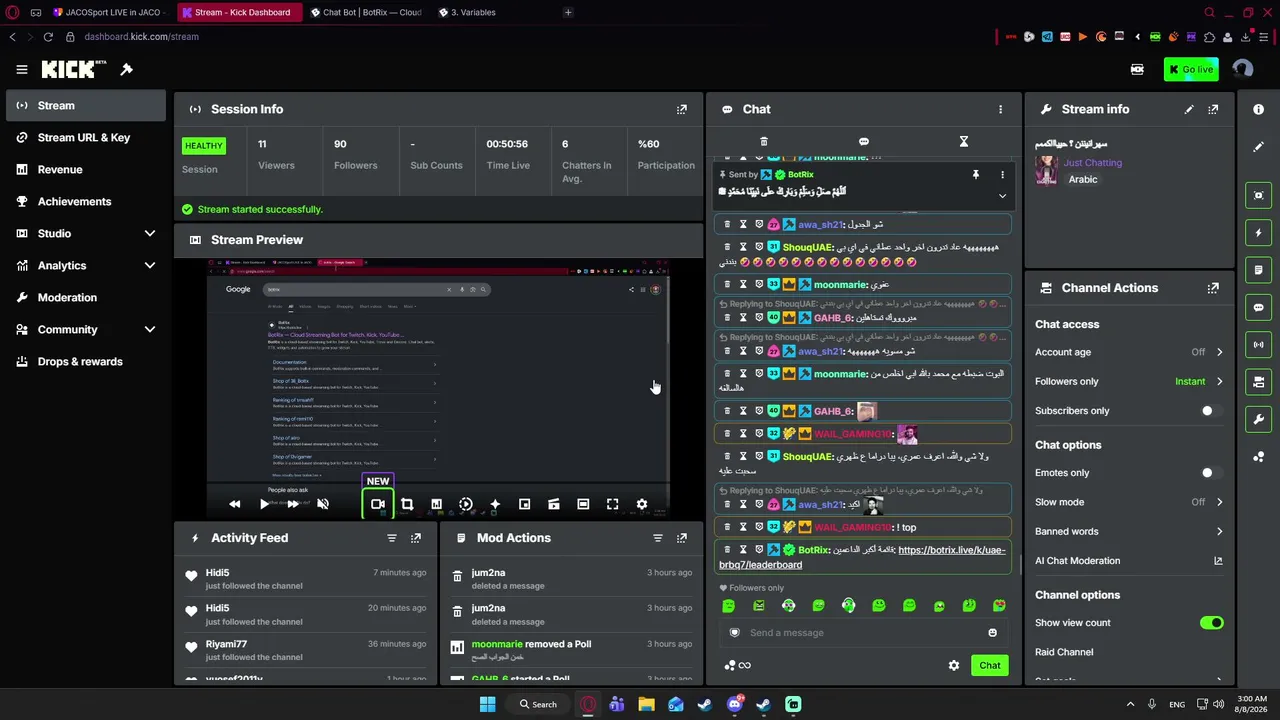Open AI Chat Moderation external link
The width and height of the screenshot is (1280, 720).
click(x=1218, y=561)
